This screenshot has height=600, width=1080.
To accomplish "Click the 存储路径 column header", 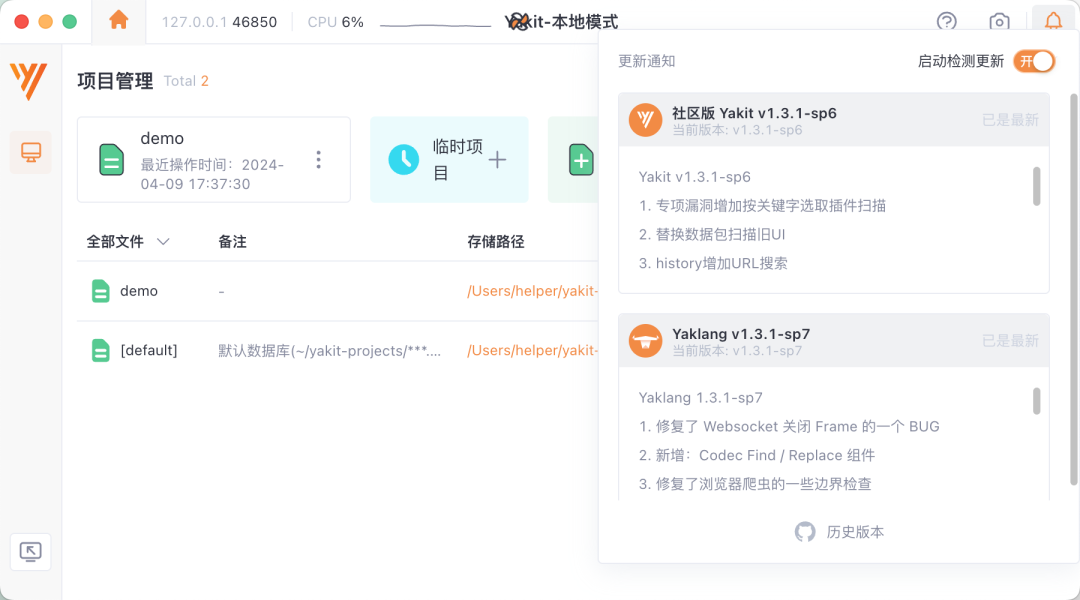I will coord(495,242).
